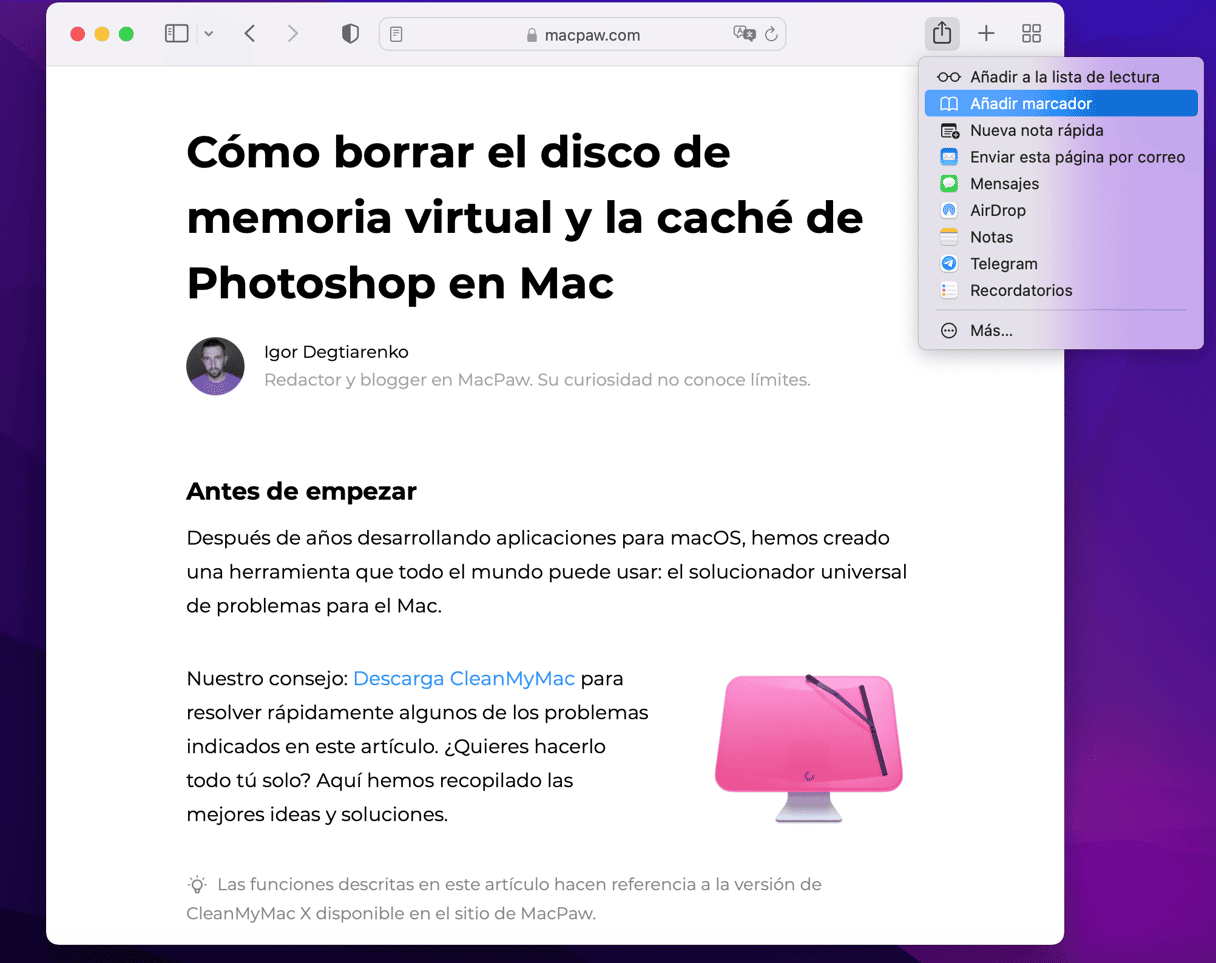Show Reader view icon in address bar
Viewport: 1216px width, 963px height.
(x=396, y=34)
